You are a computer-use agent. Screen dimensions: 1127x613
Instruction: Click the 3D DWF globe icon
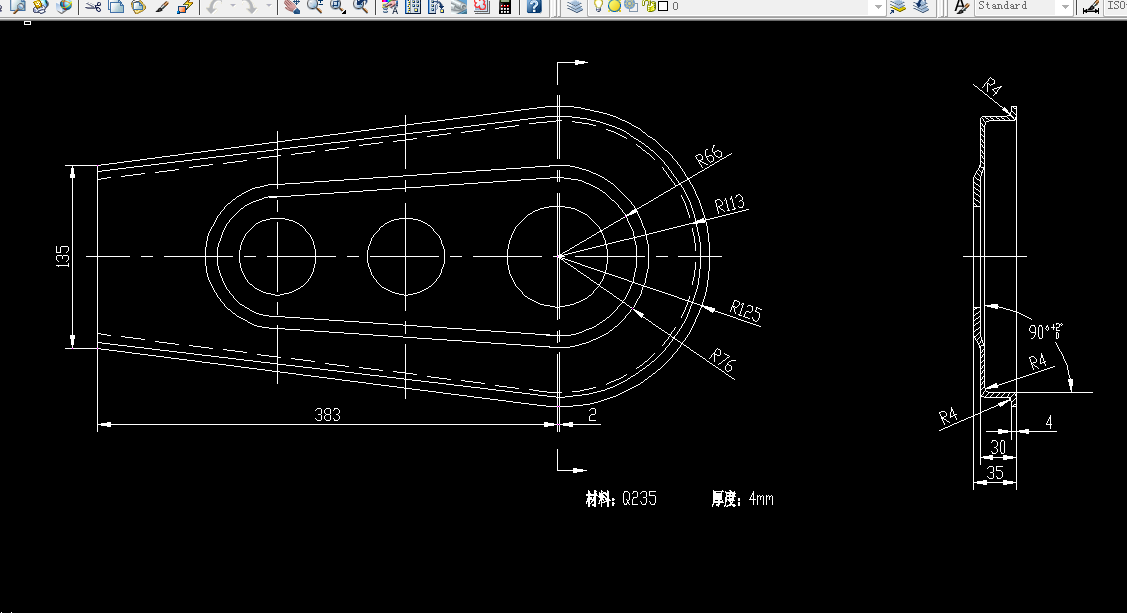(64, 6)
